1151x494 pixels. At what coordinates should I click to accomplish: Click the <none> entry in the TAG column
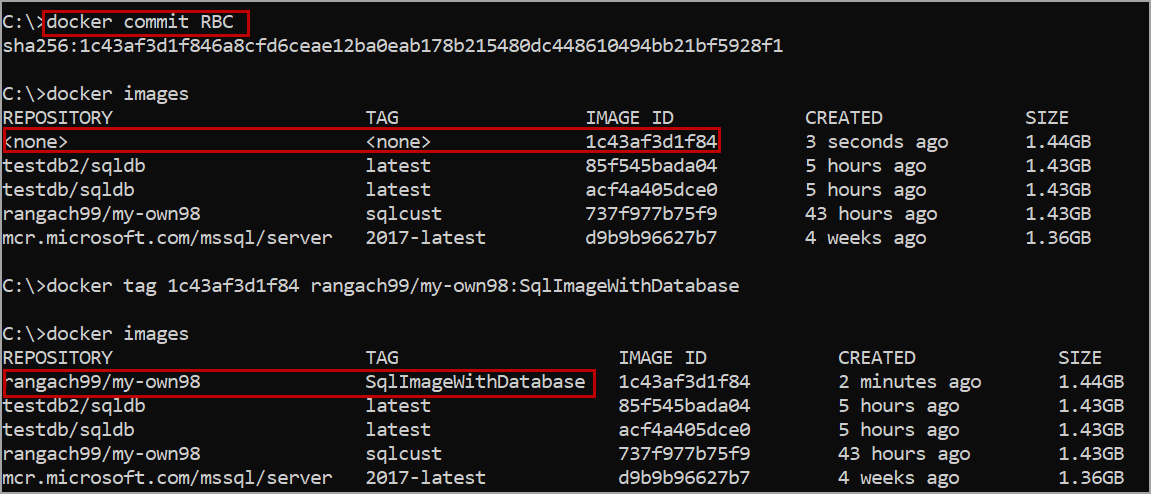pyautogui.click(x=398, y=142)
